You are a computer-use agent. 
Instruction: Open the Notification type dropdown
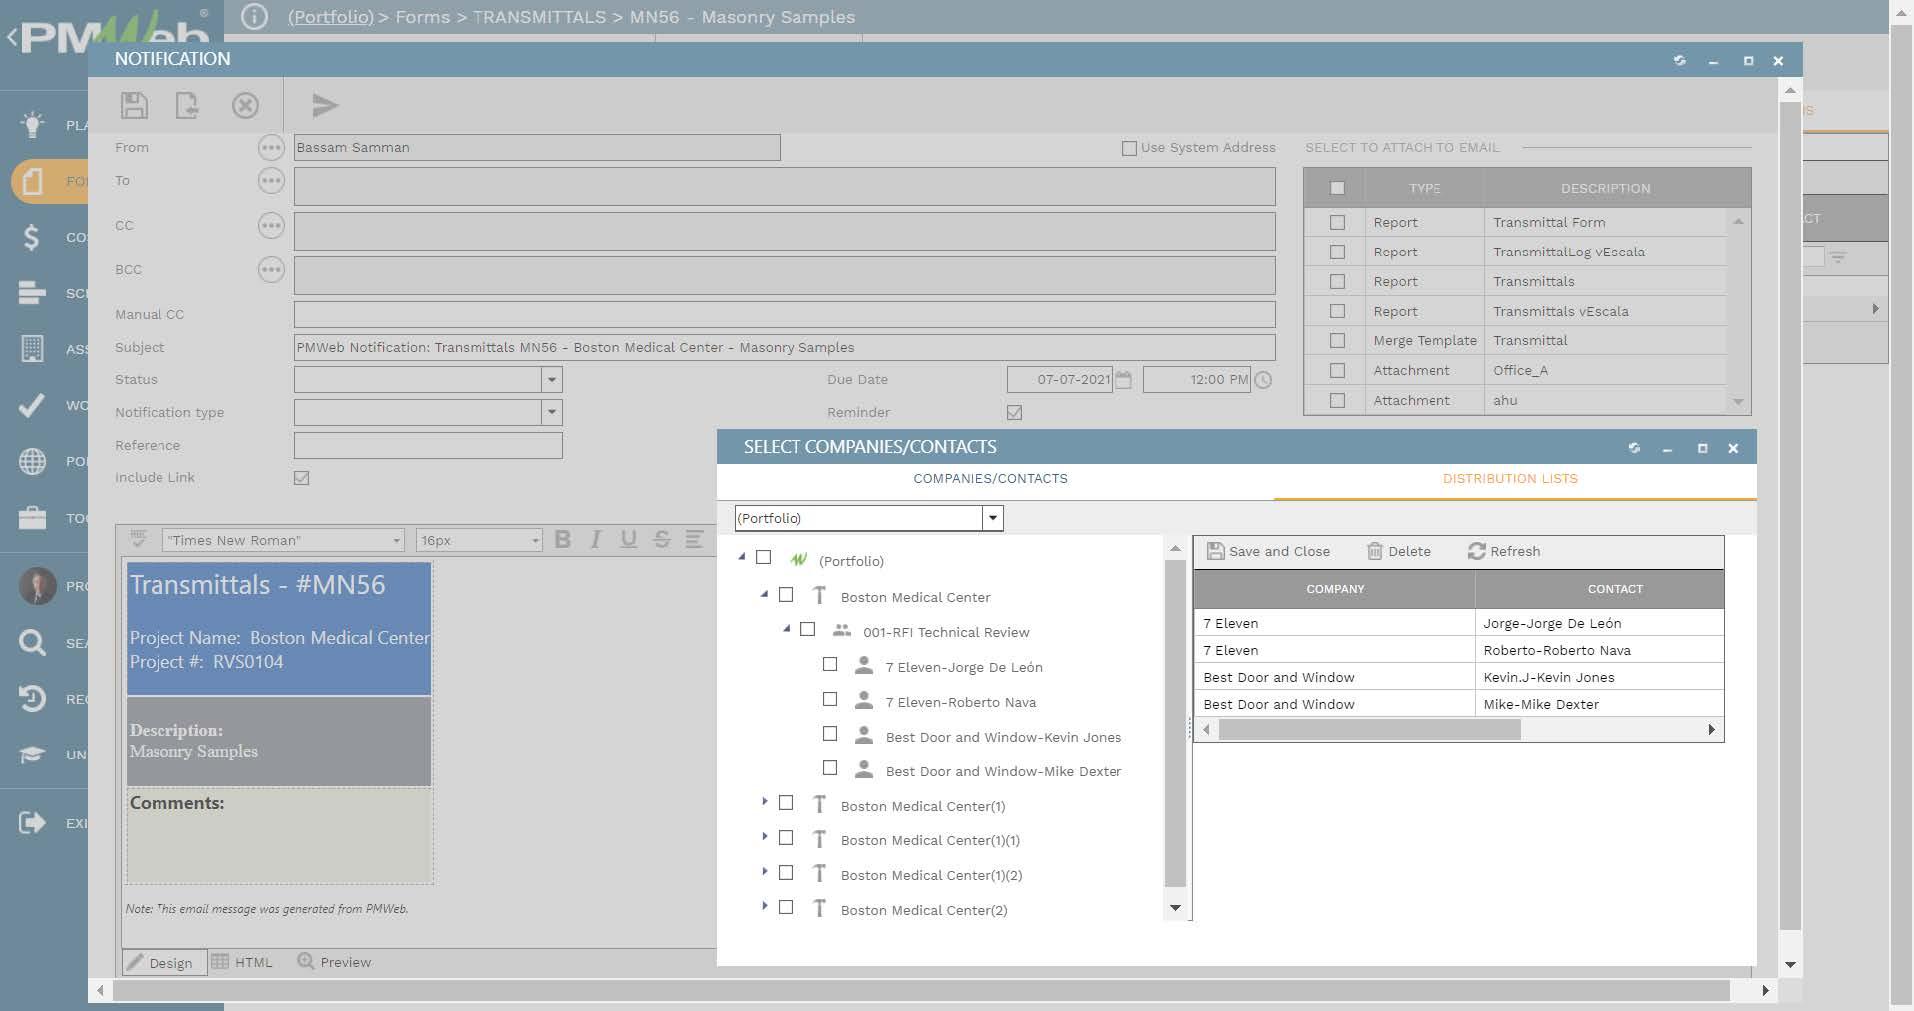coord(551,412)
